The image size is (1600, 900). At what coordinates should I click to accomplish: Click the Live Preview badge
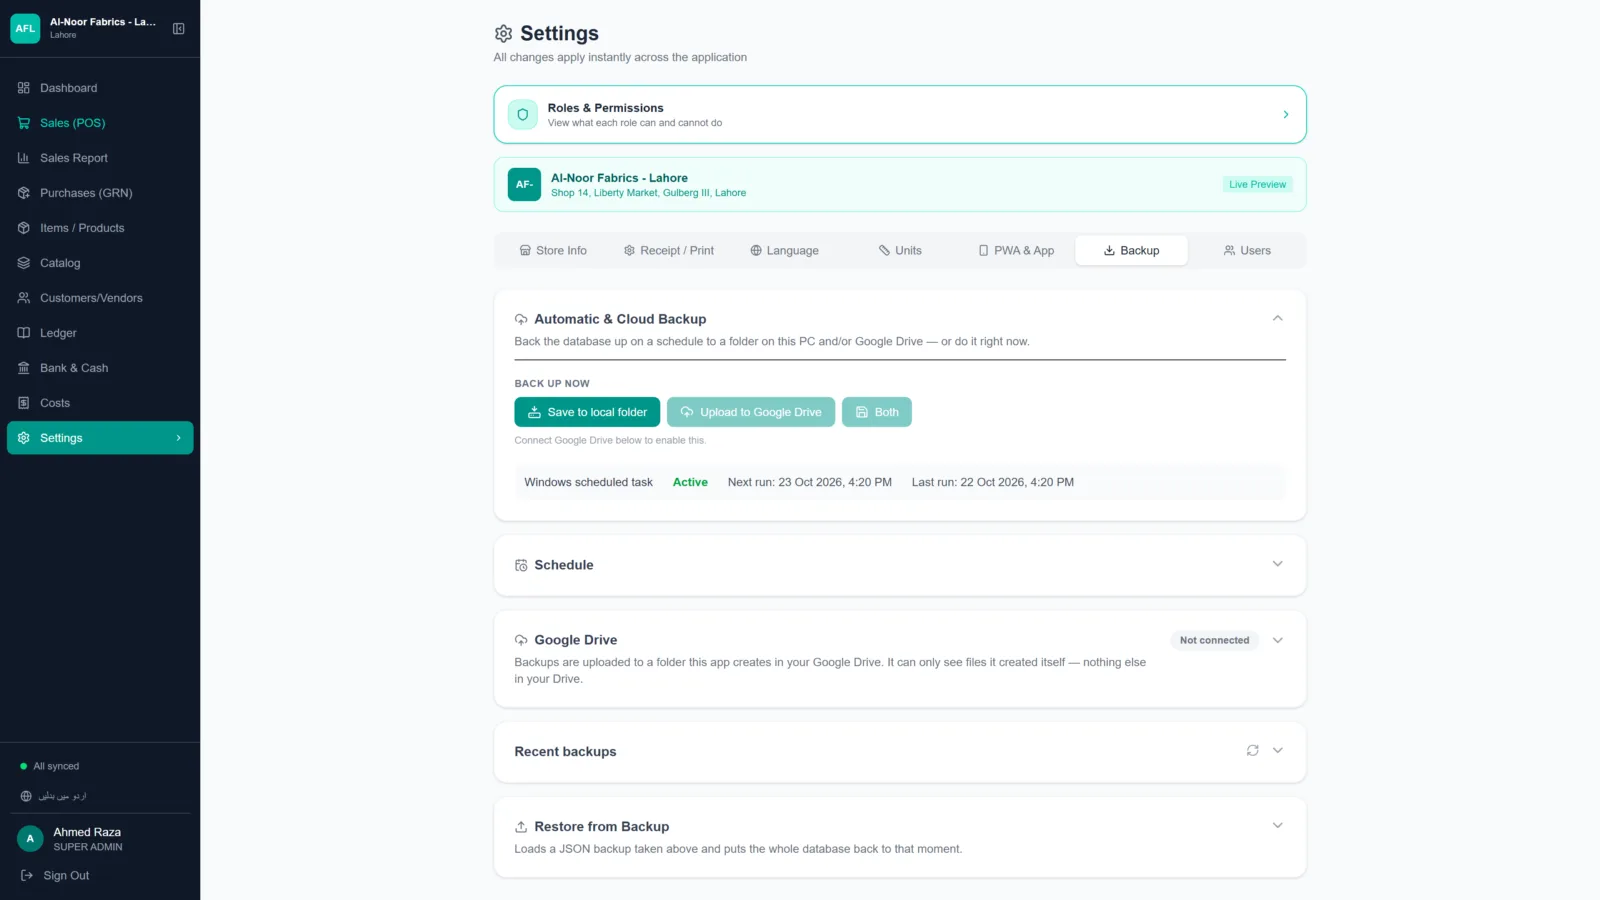[x=1257, y=185]
